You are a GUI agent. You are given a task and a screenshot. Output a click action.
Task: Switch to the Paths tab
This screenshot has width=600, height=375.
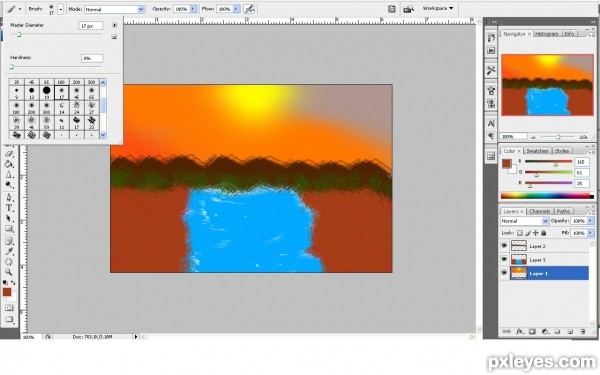coord(563,211)
